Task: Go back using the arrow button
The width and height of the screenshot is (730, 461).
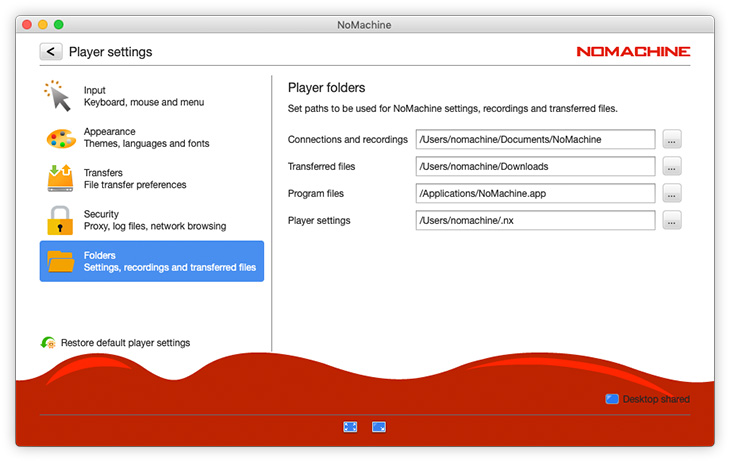Action: [51, 51]
